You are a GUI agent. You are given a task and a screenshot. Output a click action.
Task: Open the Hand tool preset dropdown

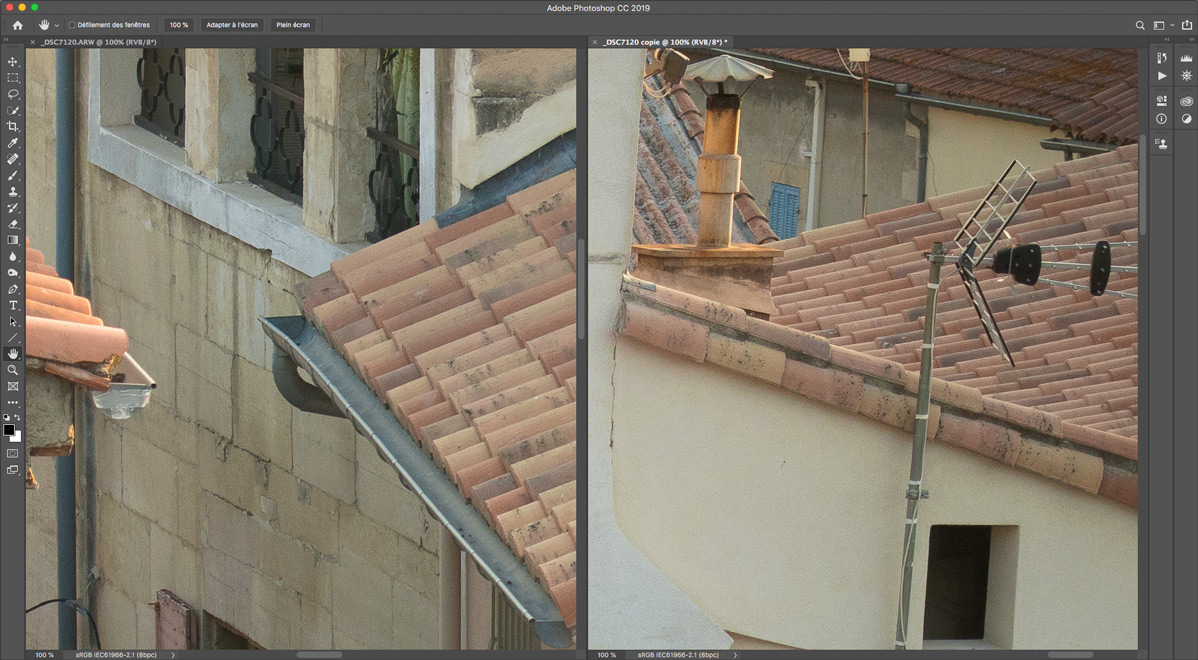57,25
